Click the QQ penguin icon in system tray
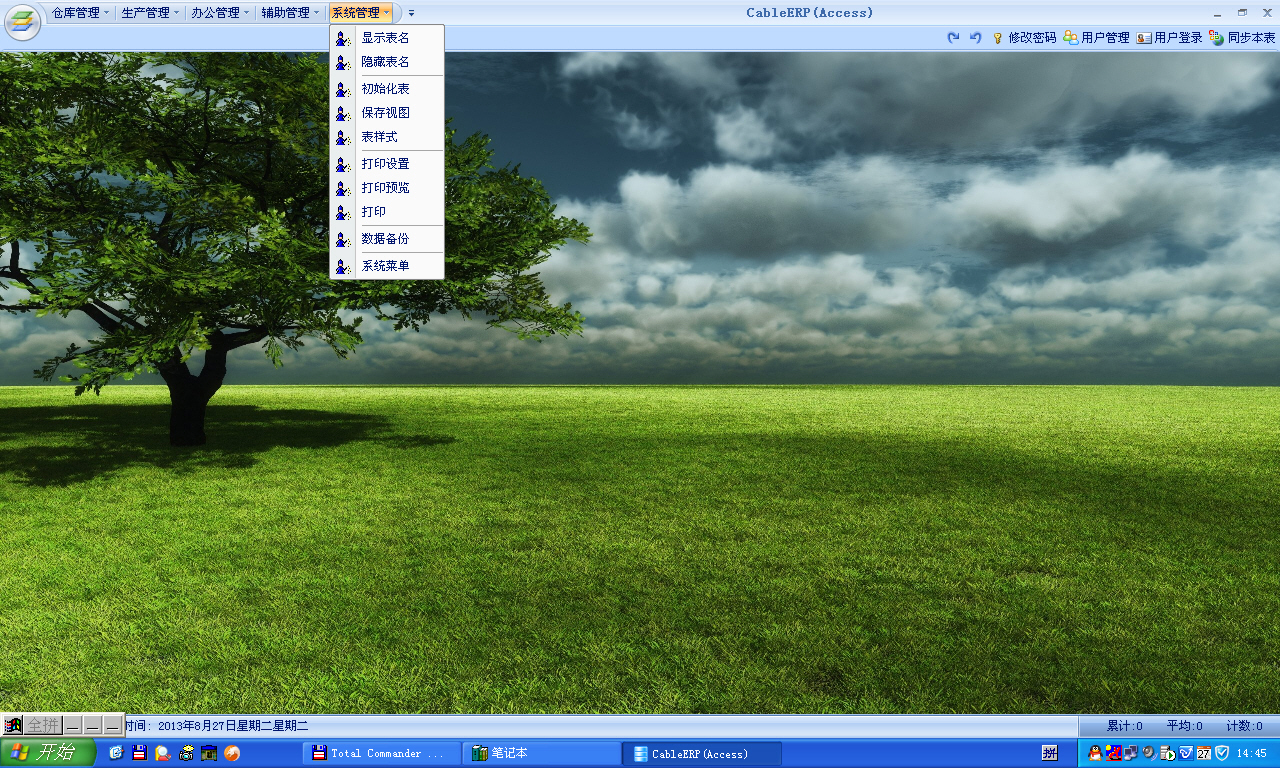 tap(1095, 753)
